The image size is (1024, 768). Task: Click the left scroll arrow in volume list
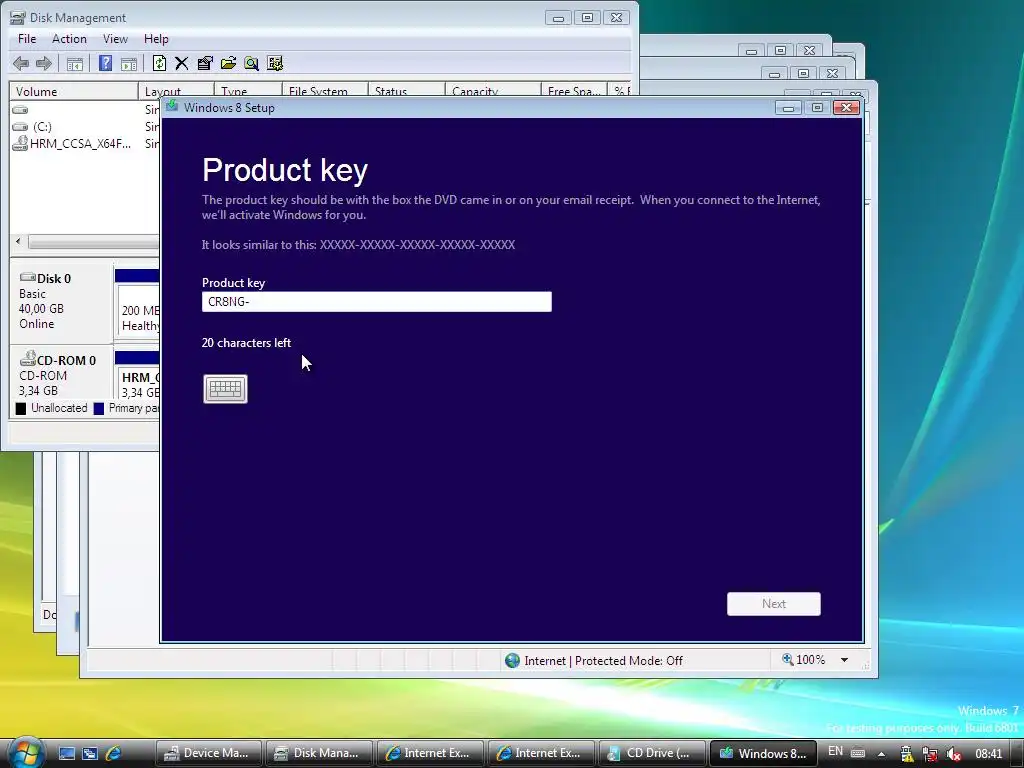(18, 242)
